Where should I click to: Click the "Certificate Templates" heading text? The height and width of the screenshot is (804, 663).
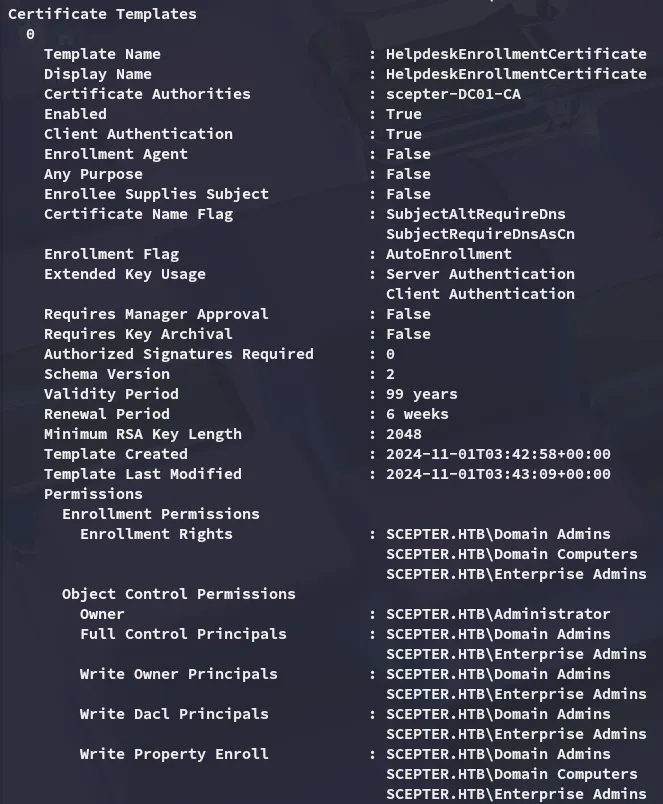pyautogui.click(x=102, y=14)
